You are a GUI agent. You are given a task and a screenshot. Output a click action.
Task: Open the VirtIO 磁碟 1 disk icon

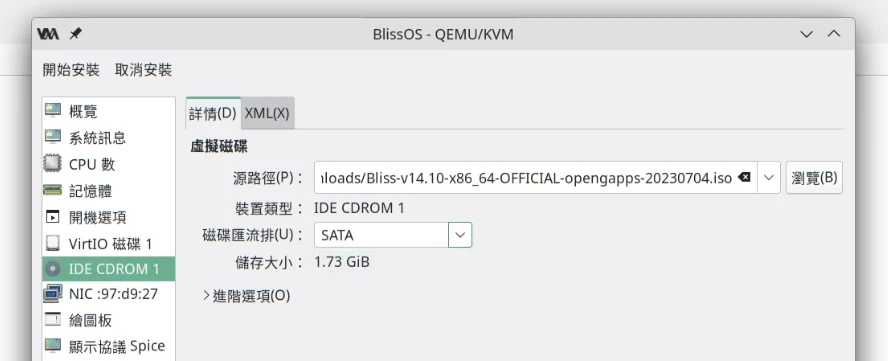tap(53, 243)
